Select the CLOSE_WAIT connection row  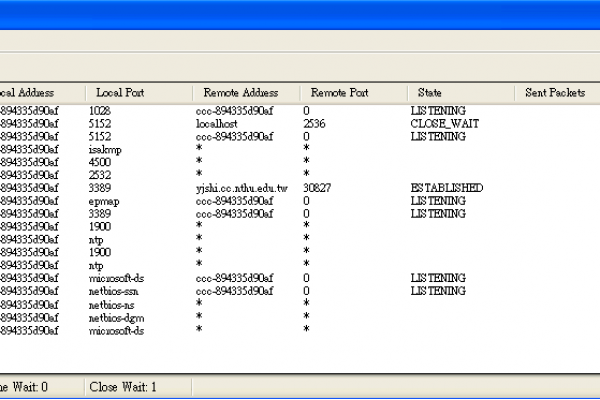(x=437, y=123)
